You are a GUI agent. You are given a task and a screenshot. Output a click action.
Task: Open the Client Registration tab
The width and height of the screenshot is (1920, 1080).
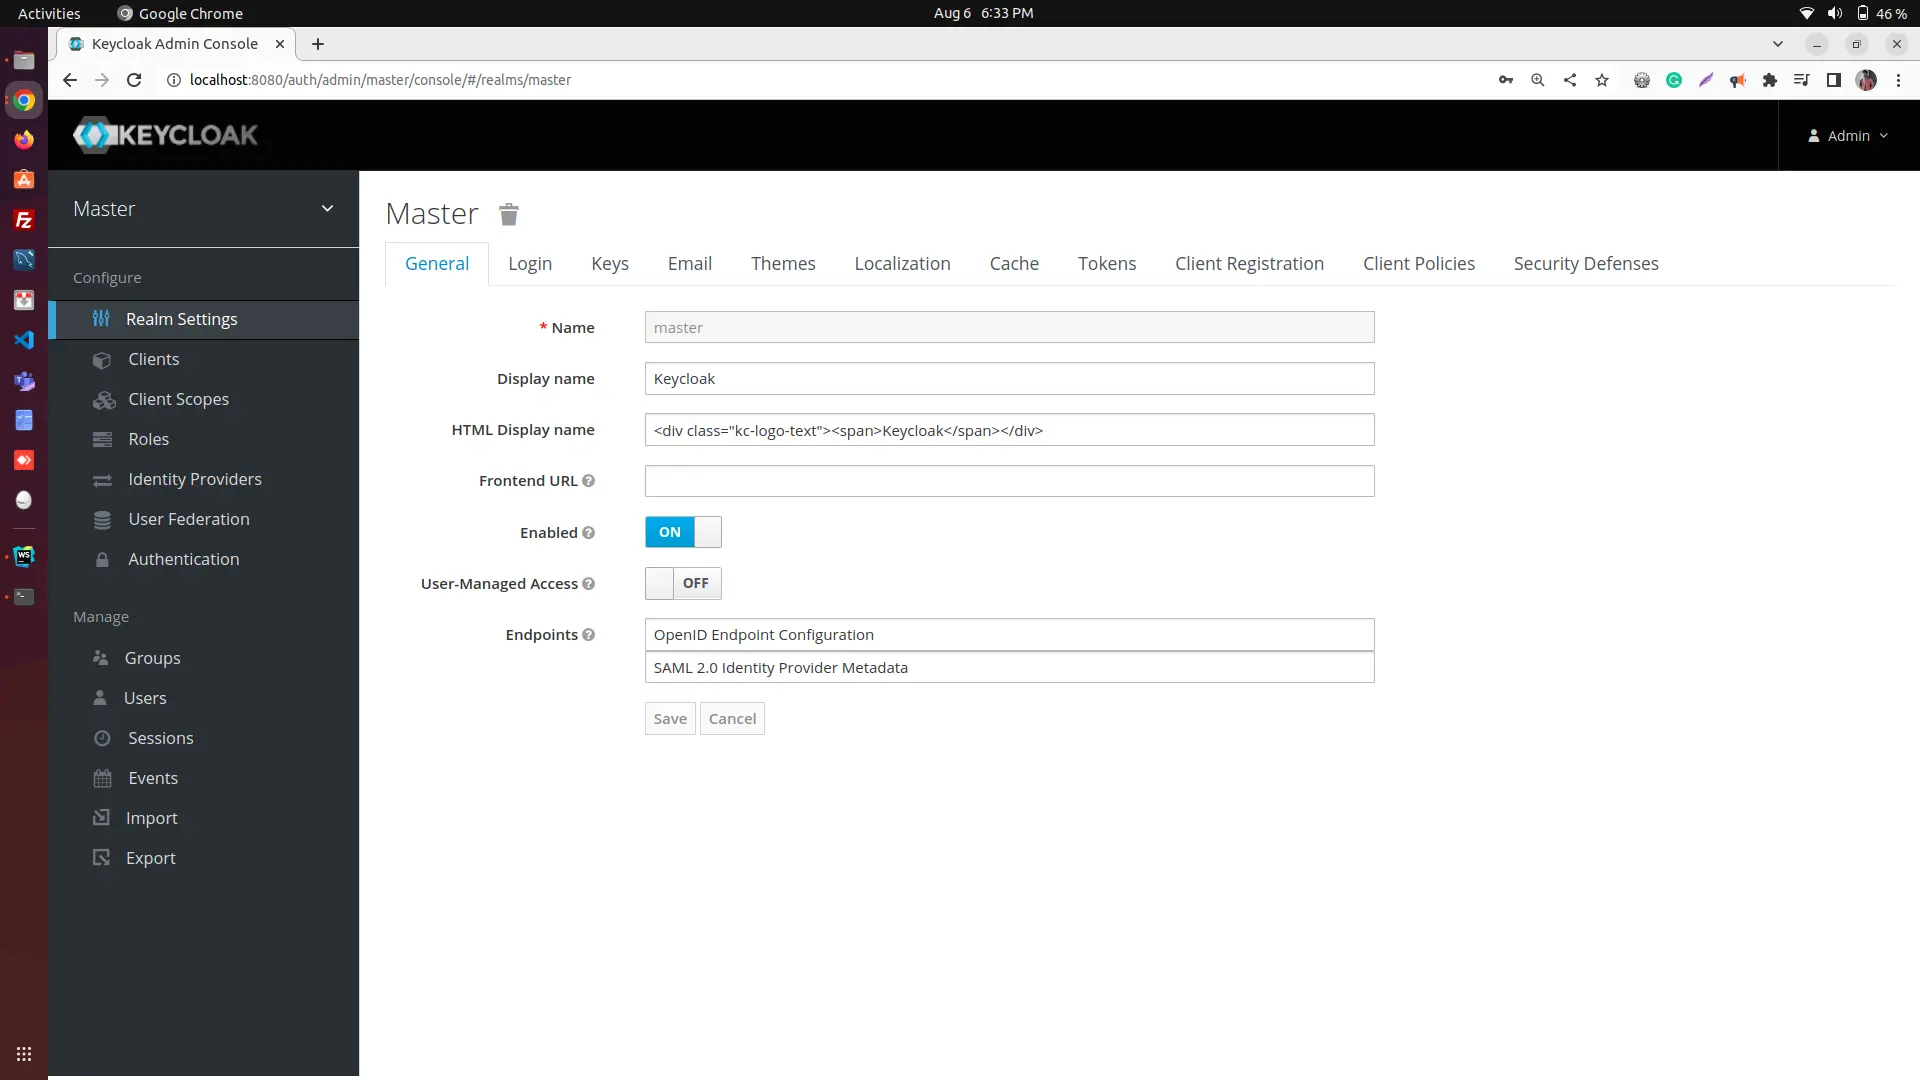(x=1249, y=264)
